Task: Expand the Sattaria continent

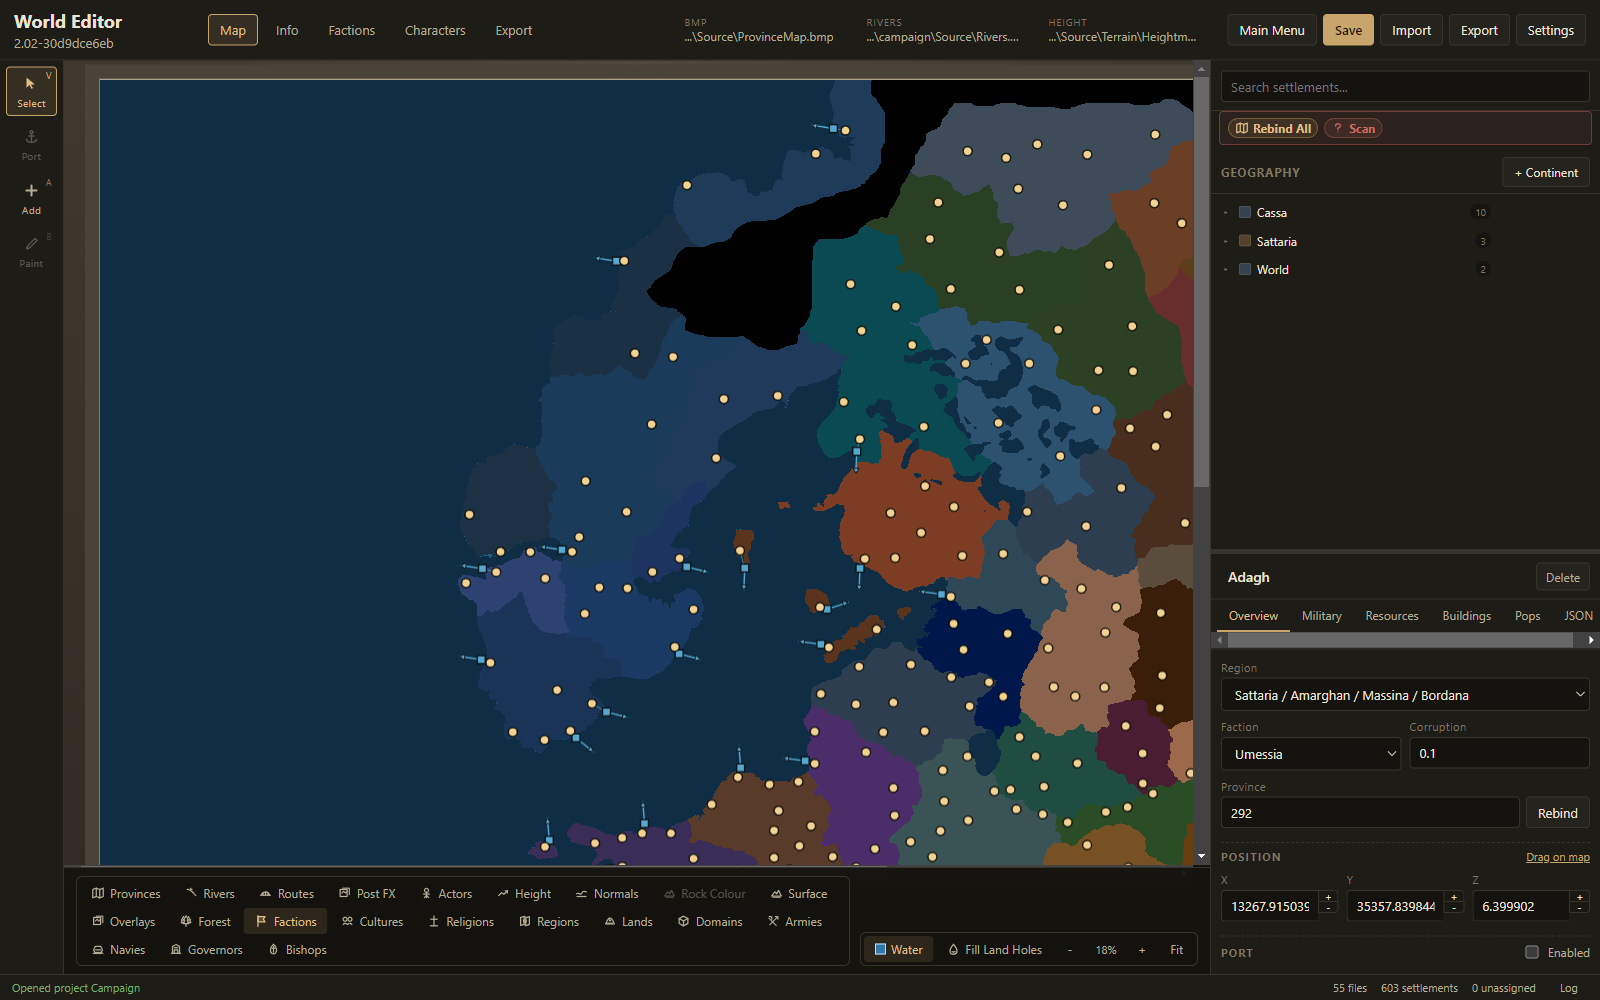Action: pos(1226,241)
